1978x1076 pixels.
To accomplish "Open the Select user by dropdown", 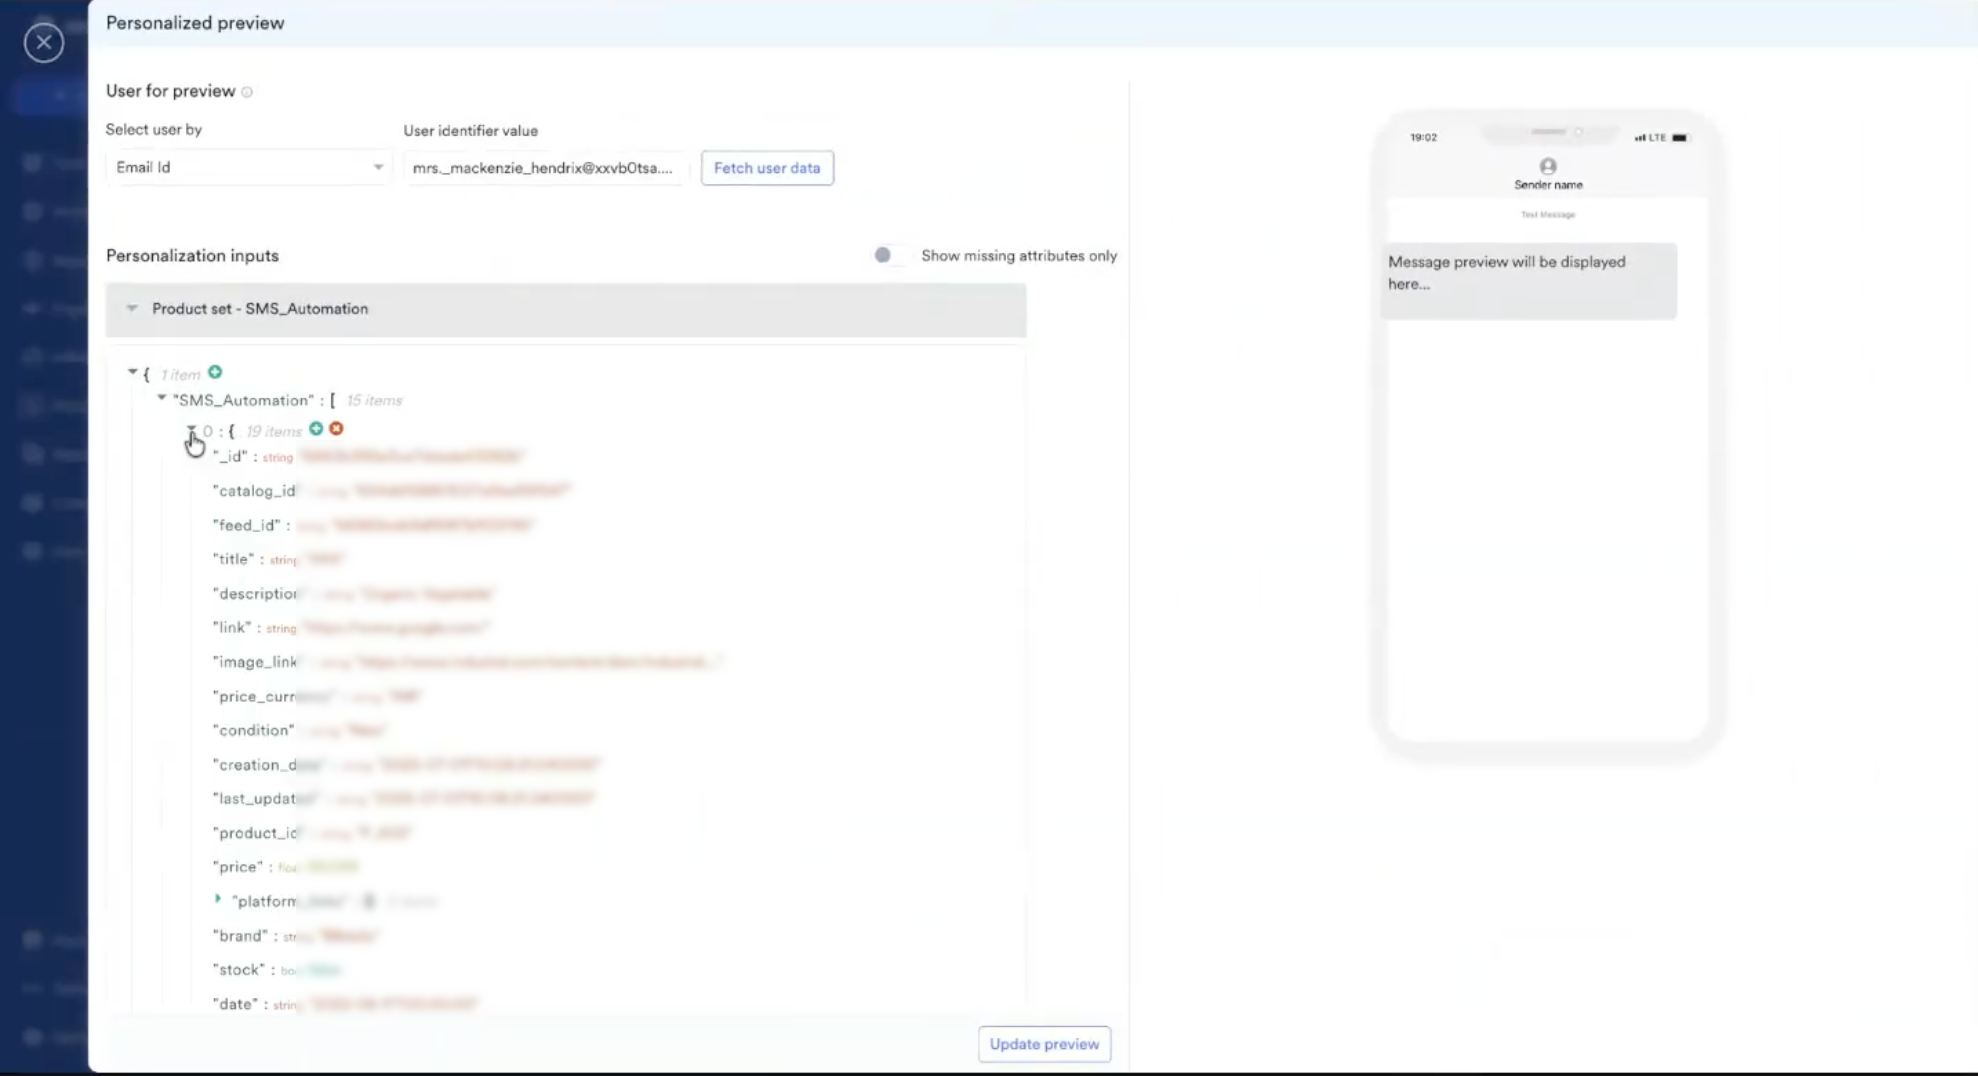I will [x=249, y=167].
